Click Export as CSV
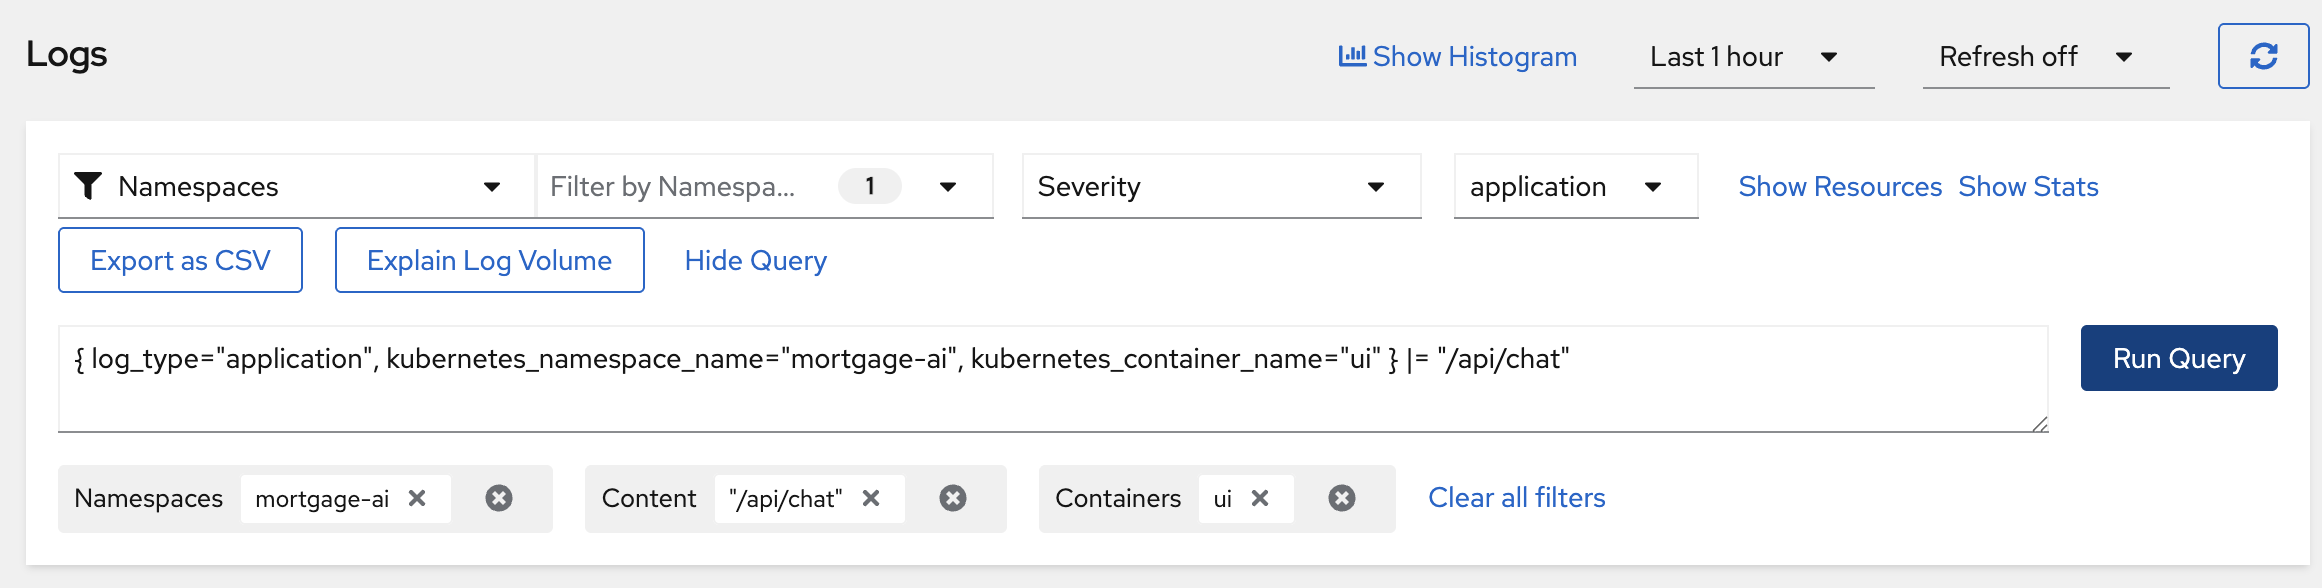Screen dimensions: 2322x588 point(180,260)
